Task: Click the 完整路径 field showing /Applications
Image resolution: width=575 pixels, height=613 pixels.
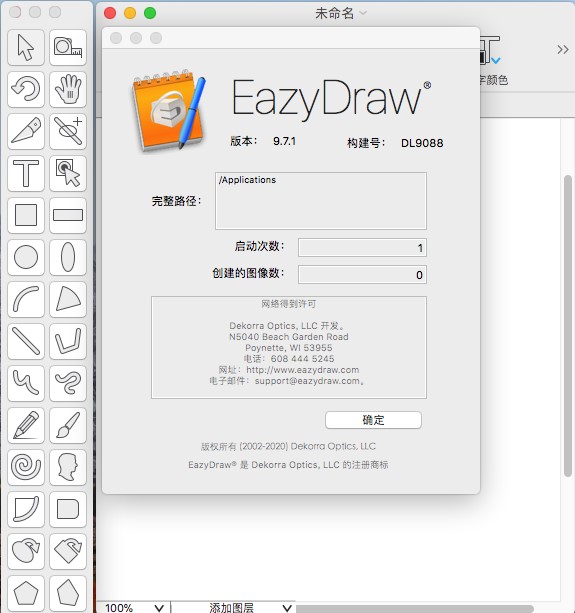Action: pyautogui.click(x=321, y=201)
